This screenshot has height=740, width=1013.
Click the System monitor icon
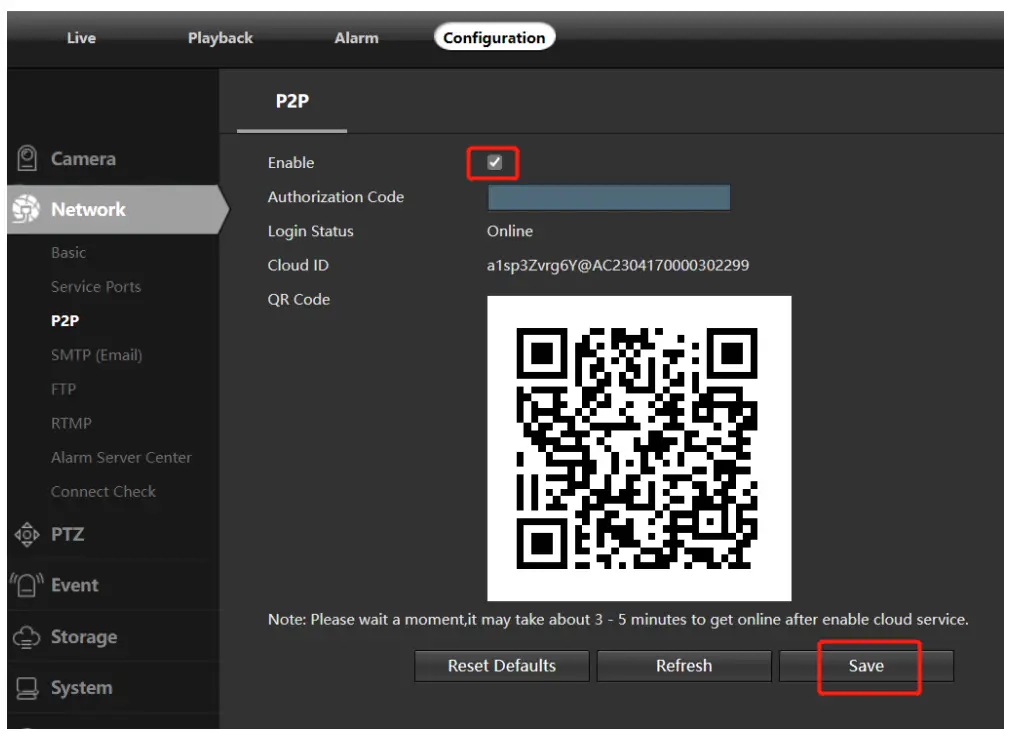point(27,689)
